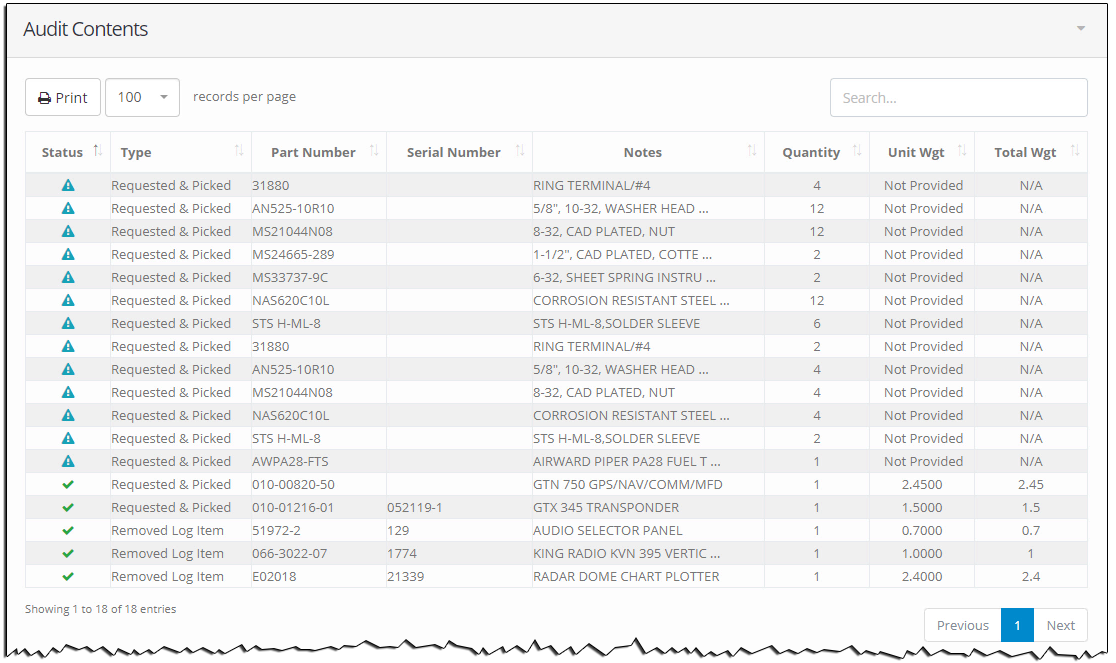Click serial number 1774
Image resolution: width=1116 pixels, height=663 pixels.
[402, 553]
